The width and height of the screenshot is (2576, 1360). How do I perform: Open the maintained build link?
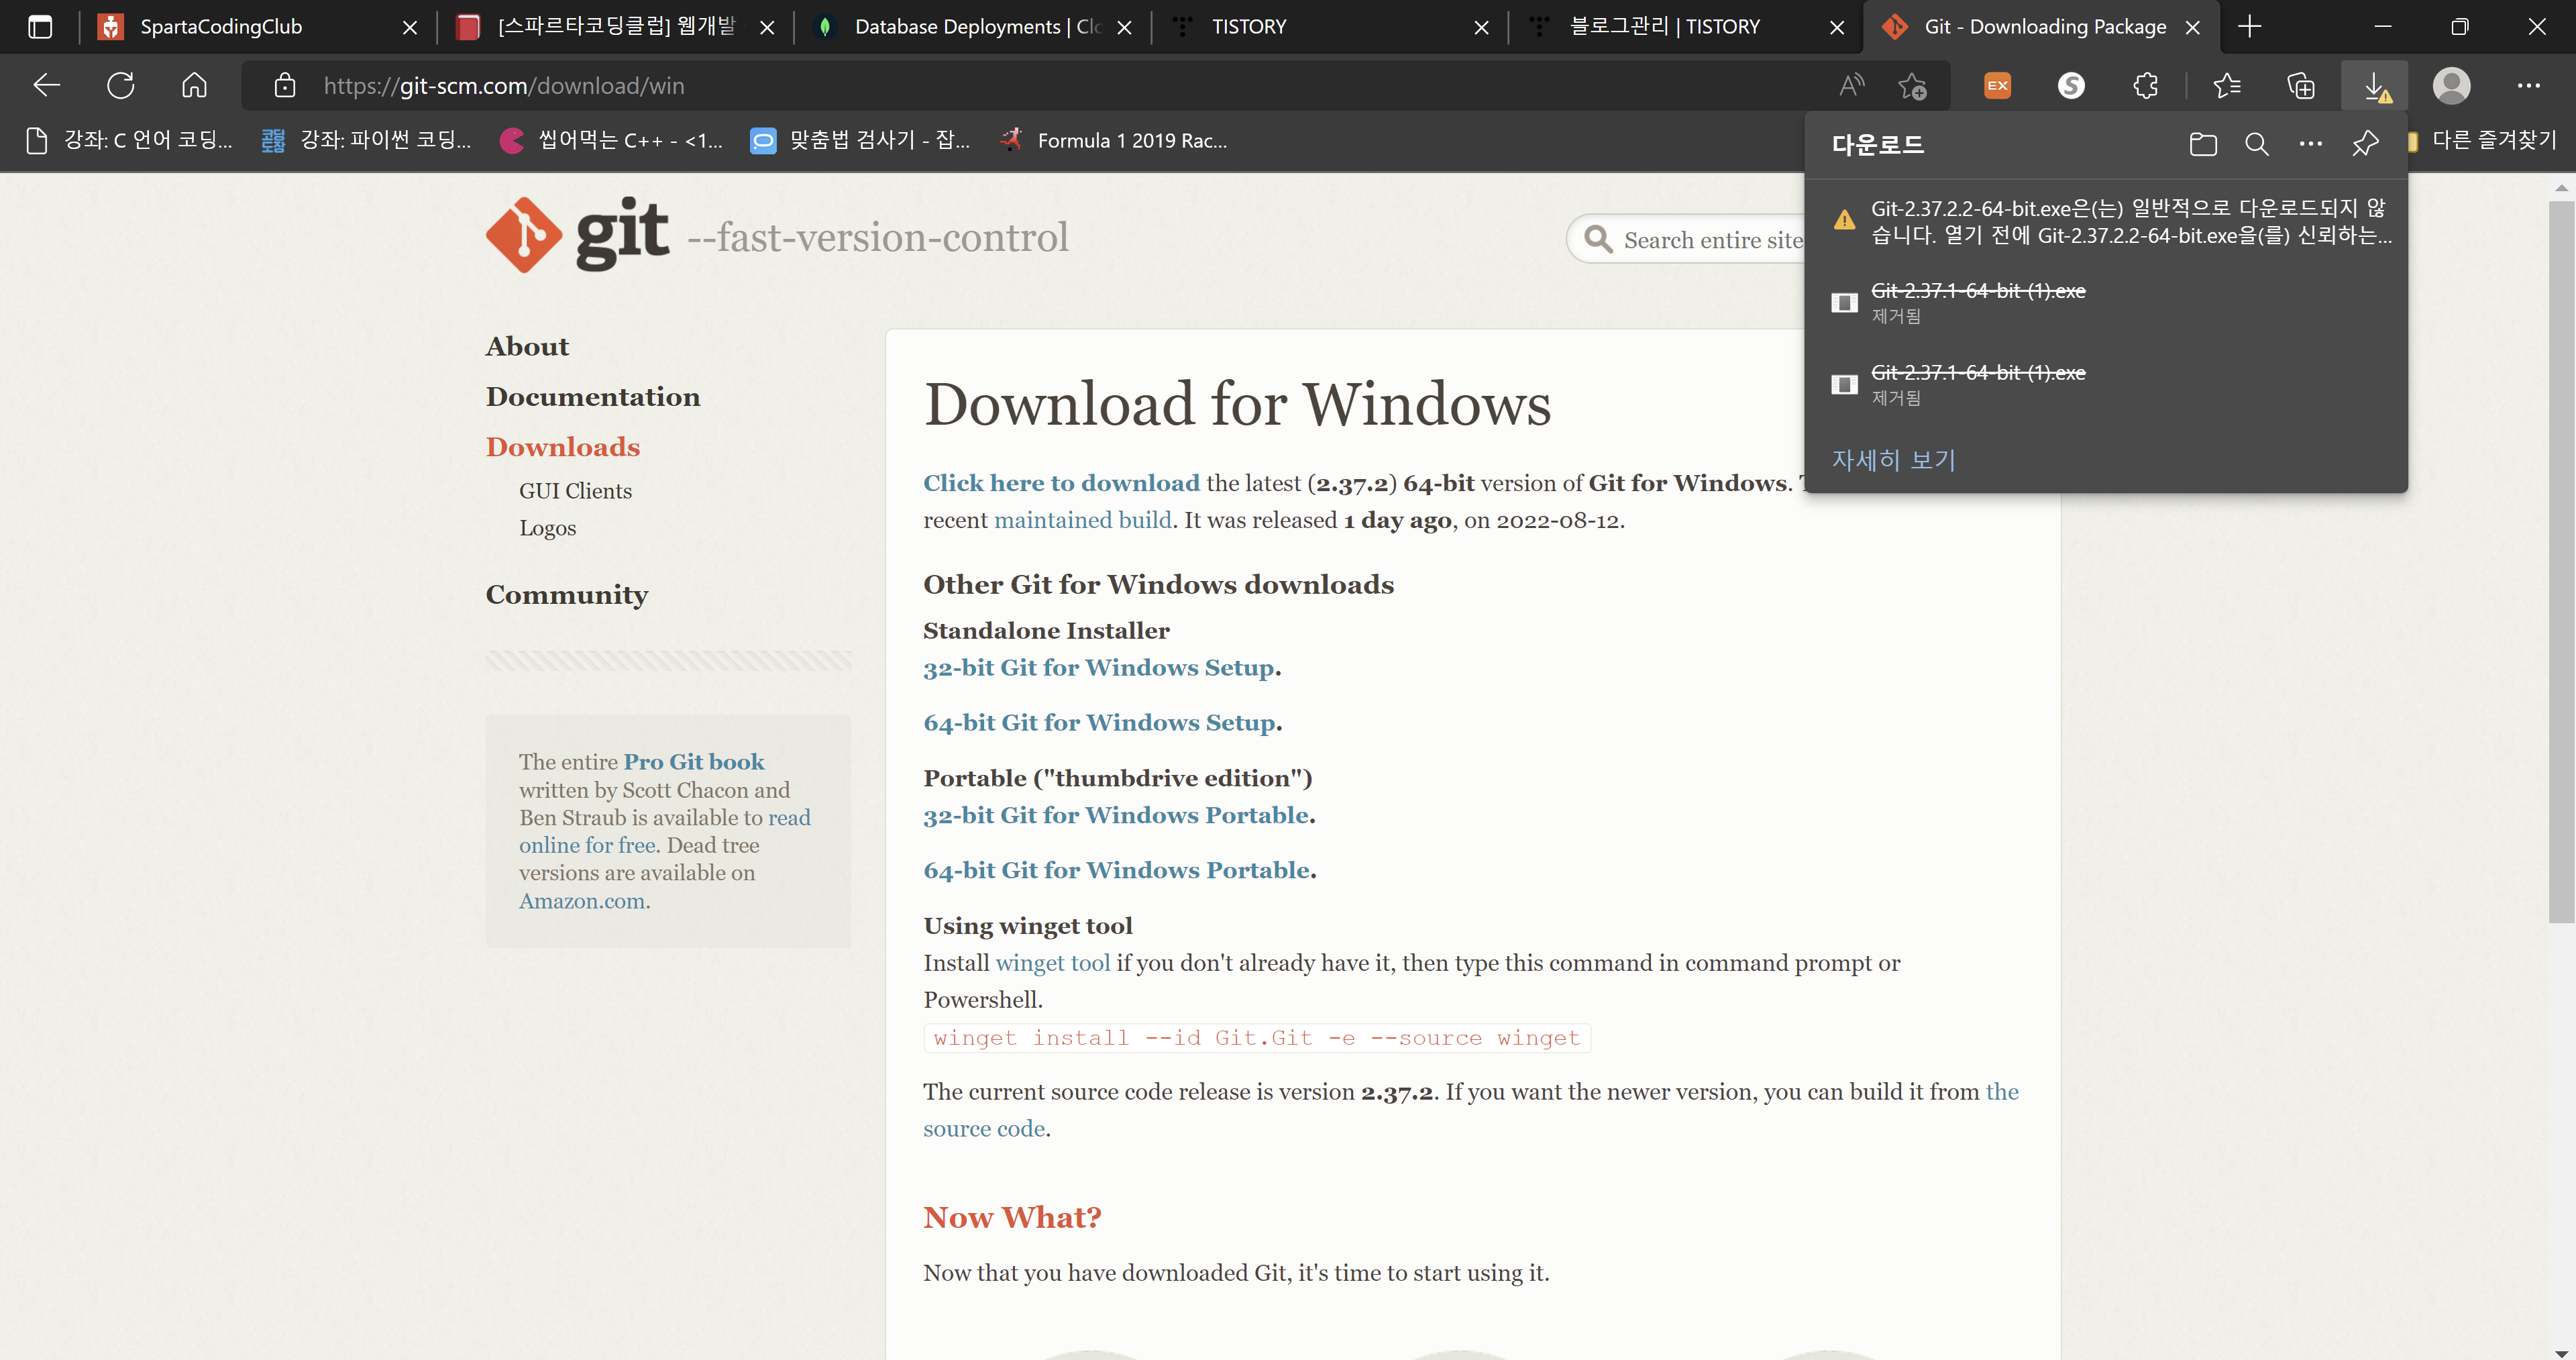pyautogui.click(x=1082, y=520)
